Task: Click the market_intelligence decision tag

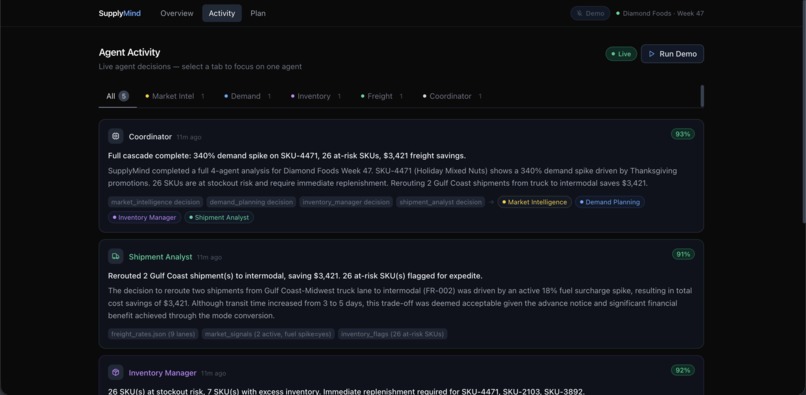Action: pos(155,202)
